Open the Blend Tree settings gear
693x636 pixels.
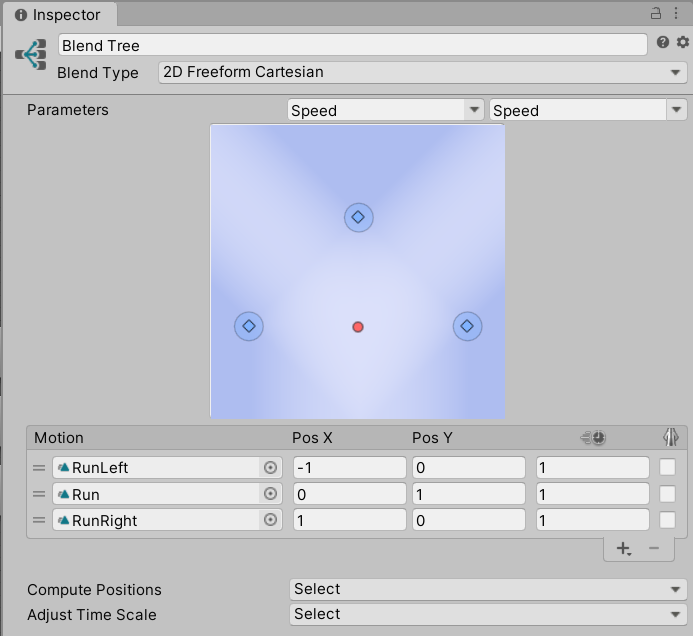tap(683, 42)
